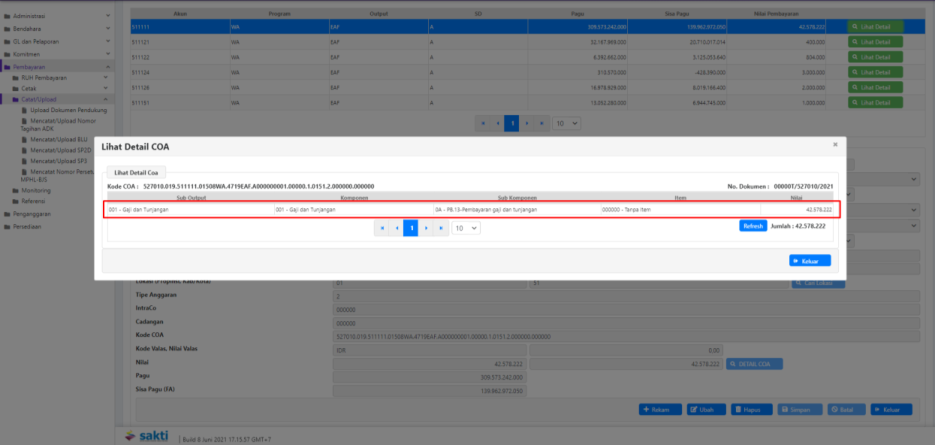Expand the GL dan Pelaporan menu

point(106,41)
